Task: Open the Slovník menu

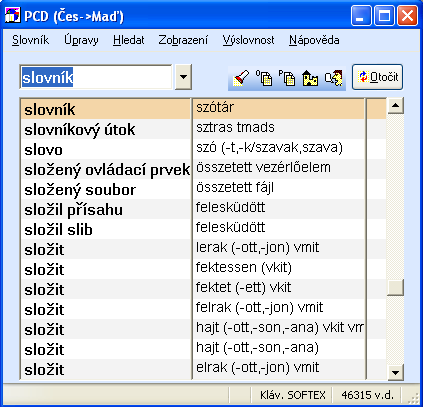Action: pyautogui.click(x=31, y=40)
